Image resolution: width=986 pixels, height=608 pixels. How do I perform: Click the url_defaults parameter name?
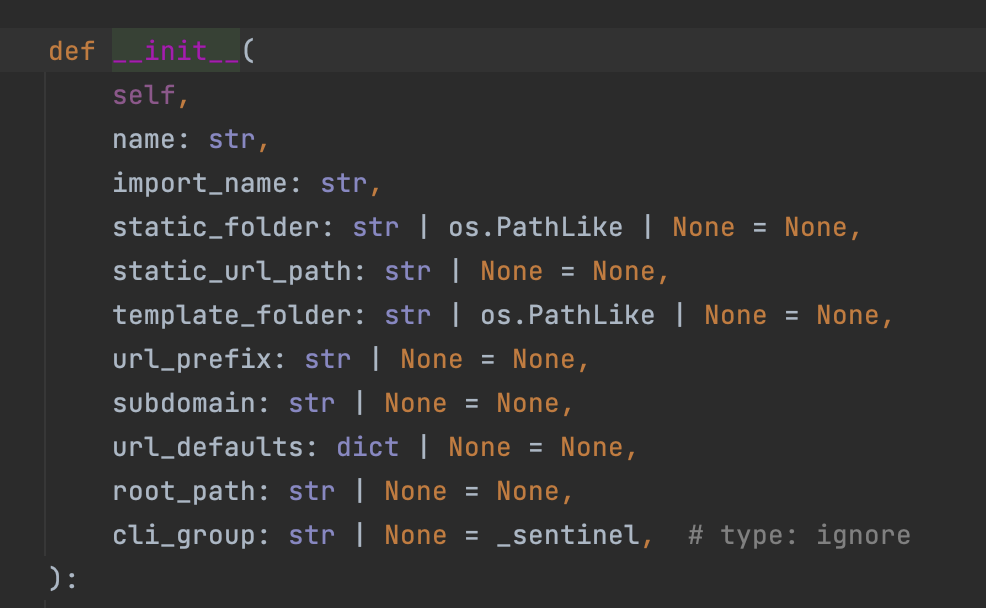tap(208, 448)
